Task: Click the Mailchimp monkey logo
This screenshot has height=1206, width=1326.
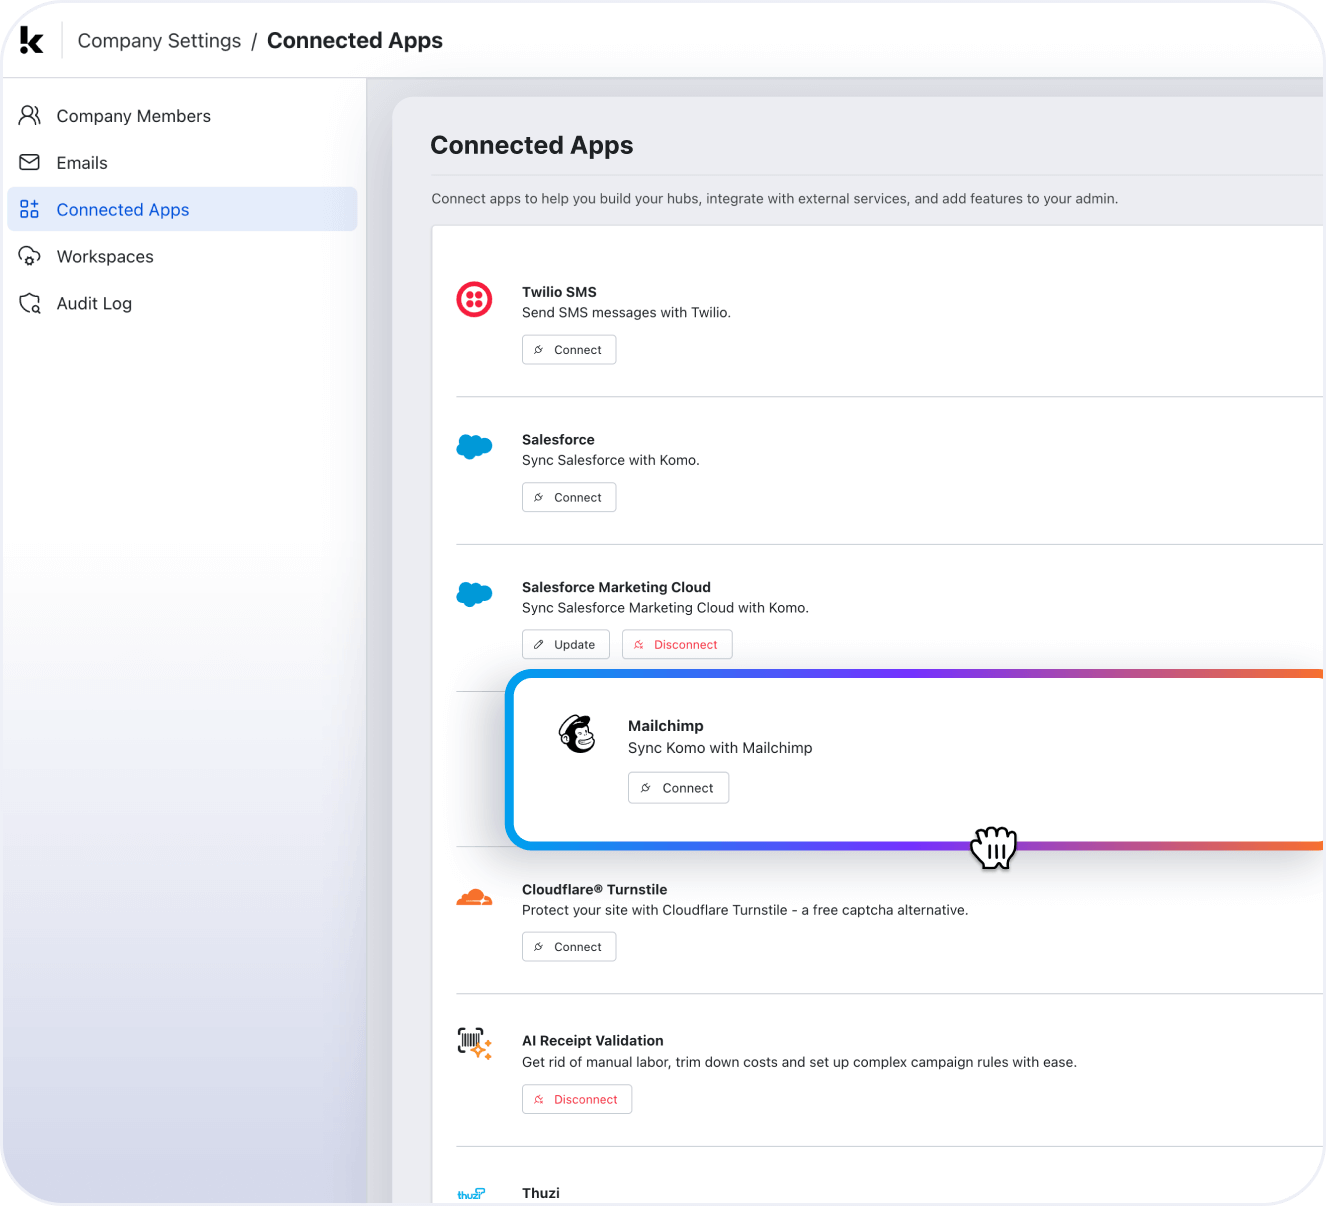Action: (577, 734)
